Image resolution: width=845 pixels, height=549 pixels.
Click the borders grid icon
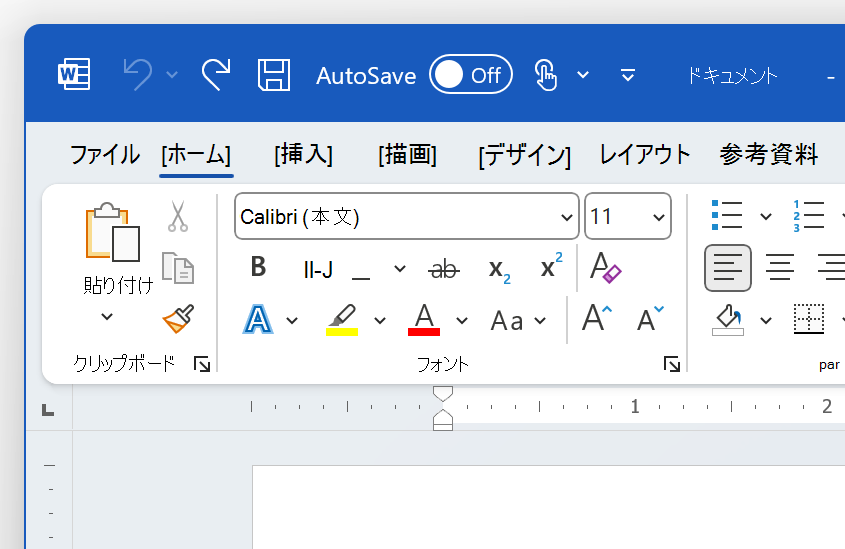[809, 319]
